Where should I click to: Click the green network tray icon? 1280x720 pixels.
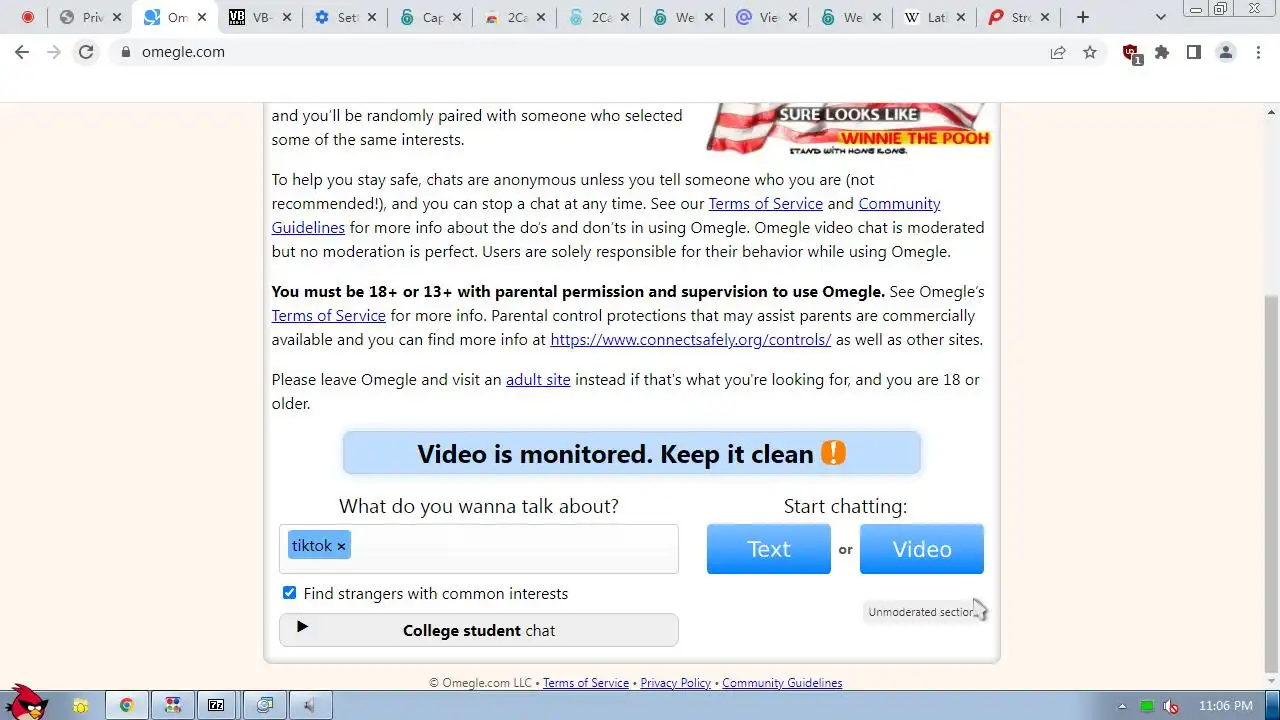click(x=1147, y=706)
